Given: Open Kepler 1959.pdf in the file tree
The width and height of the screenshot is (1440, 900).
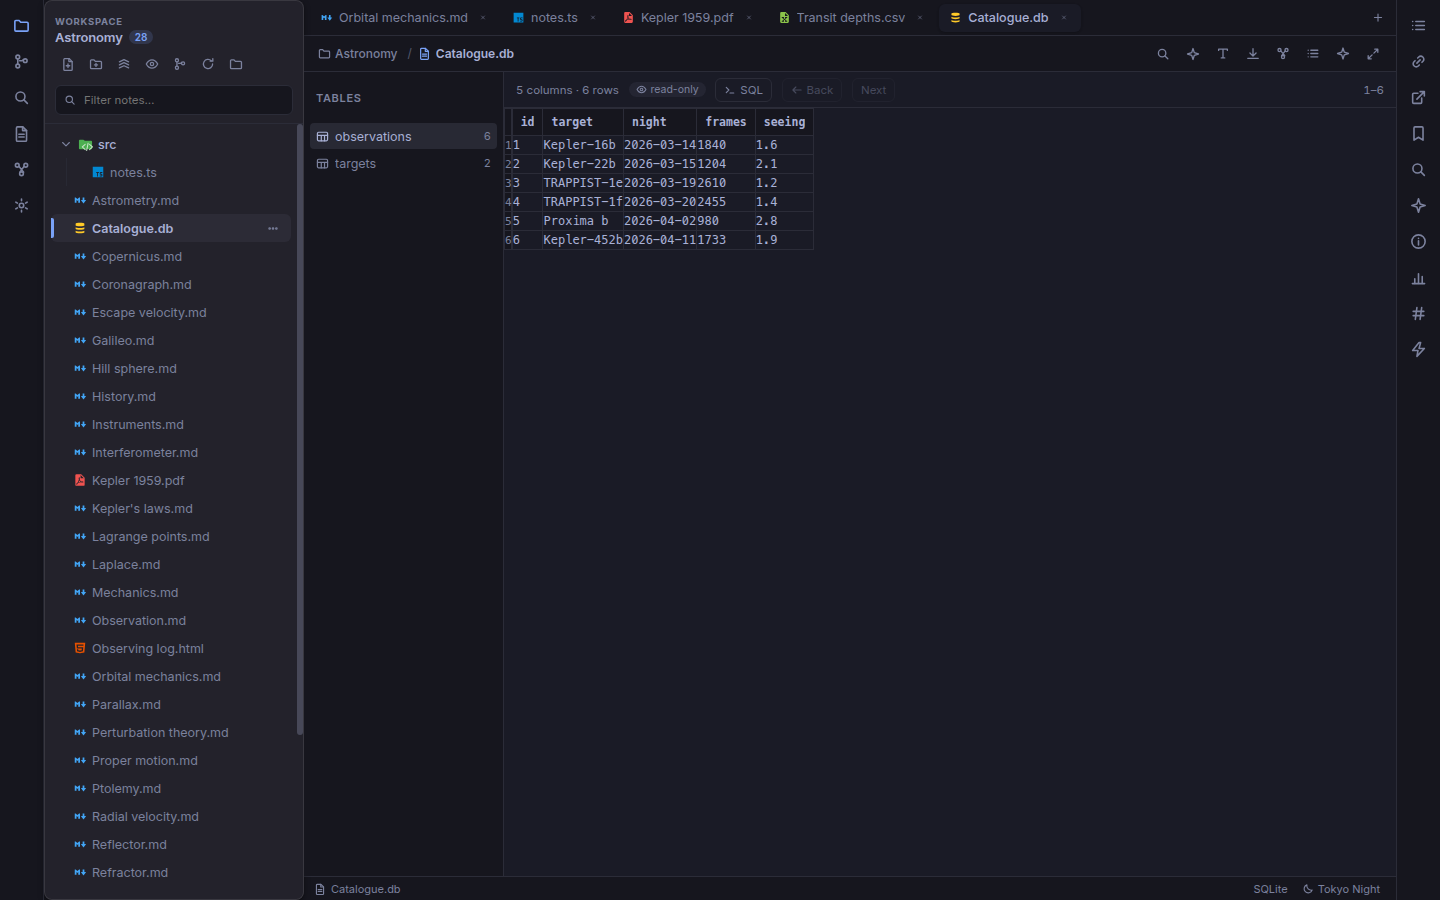Looking at the screenshot, I should click(171, 481).
